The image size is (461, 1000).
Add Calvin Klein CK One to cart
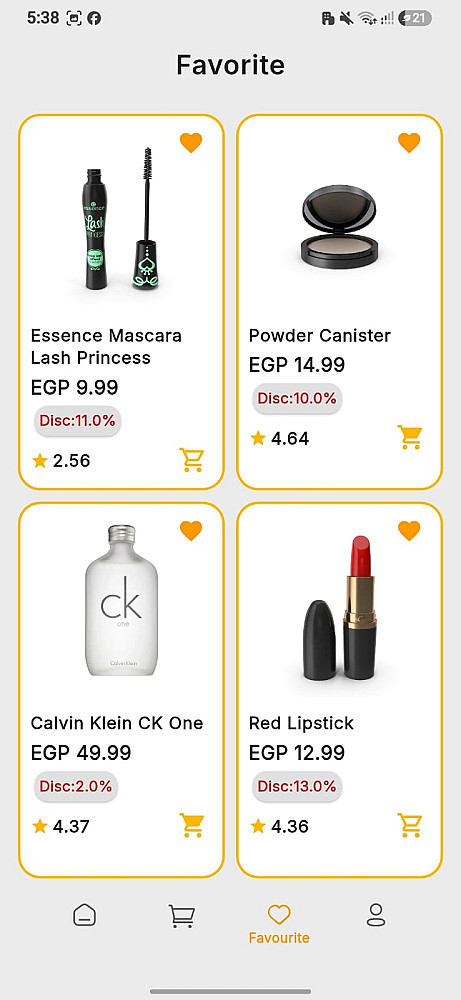pyautogui.click(x=191, y=825)
